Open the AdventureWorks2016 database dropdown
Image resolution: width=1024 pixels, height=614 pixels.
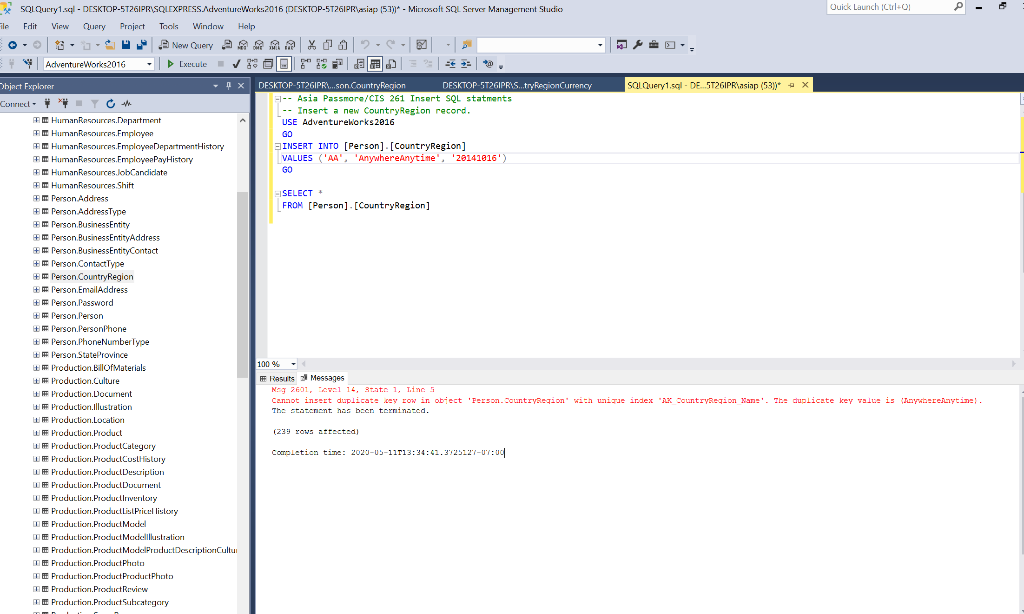pos(150,64)
